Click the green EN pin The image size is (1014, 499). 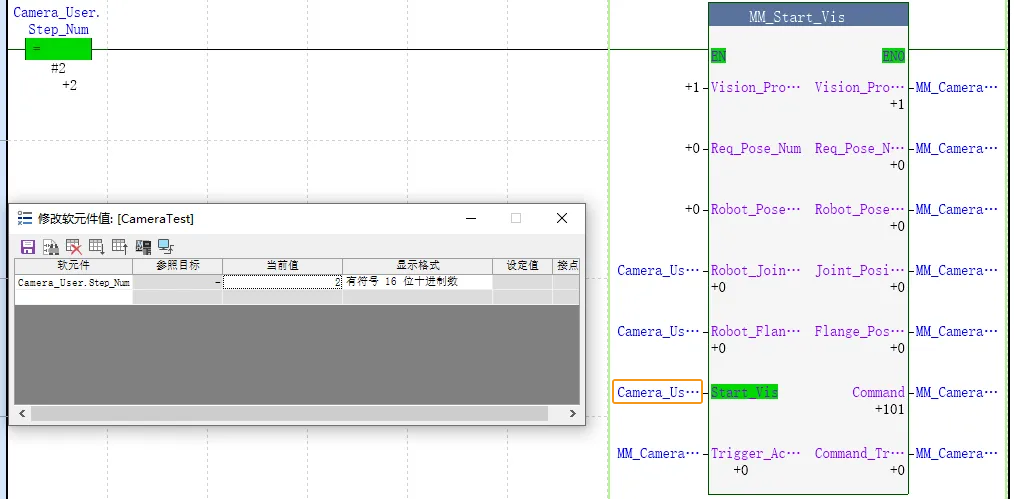click(718, 56)
